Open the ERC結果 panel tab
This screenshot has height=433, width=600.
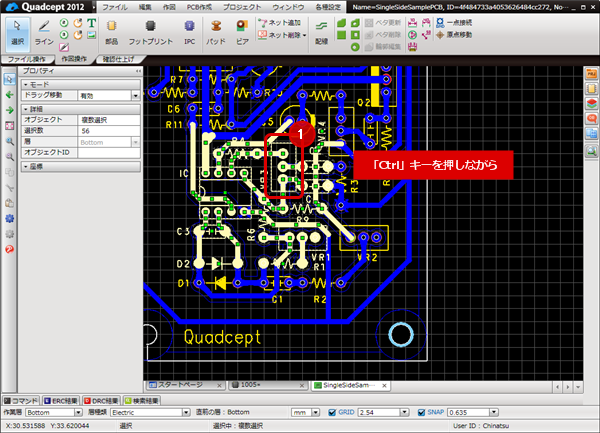(x=61, y=401)
